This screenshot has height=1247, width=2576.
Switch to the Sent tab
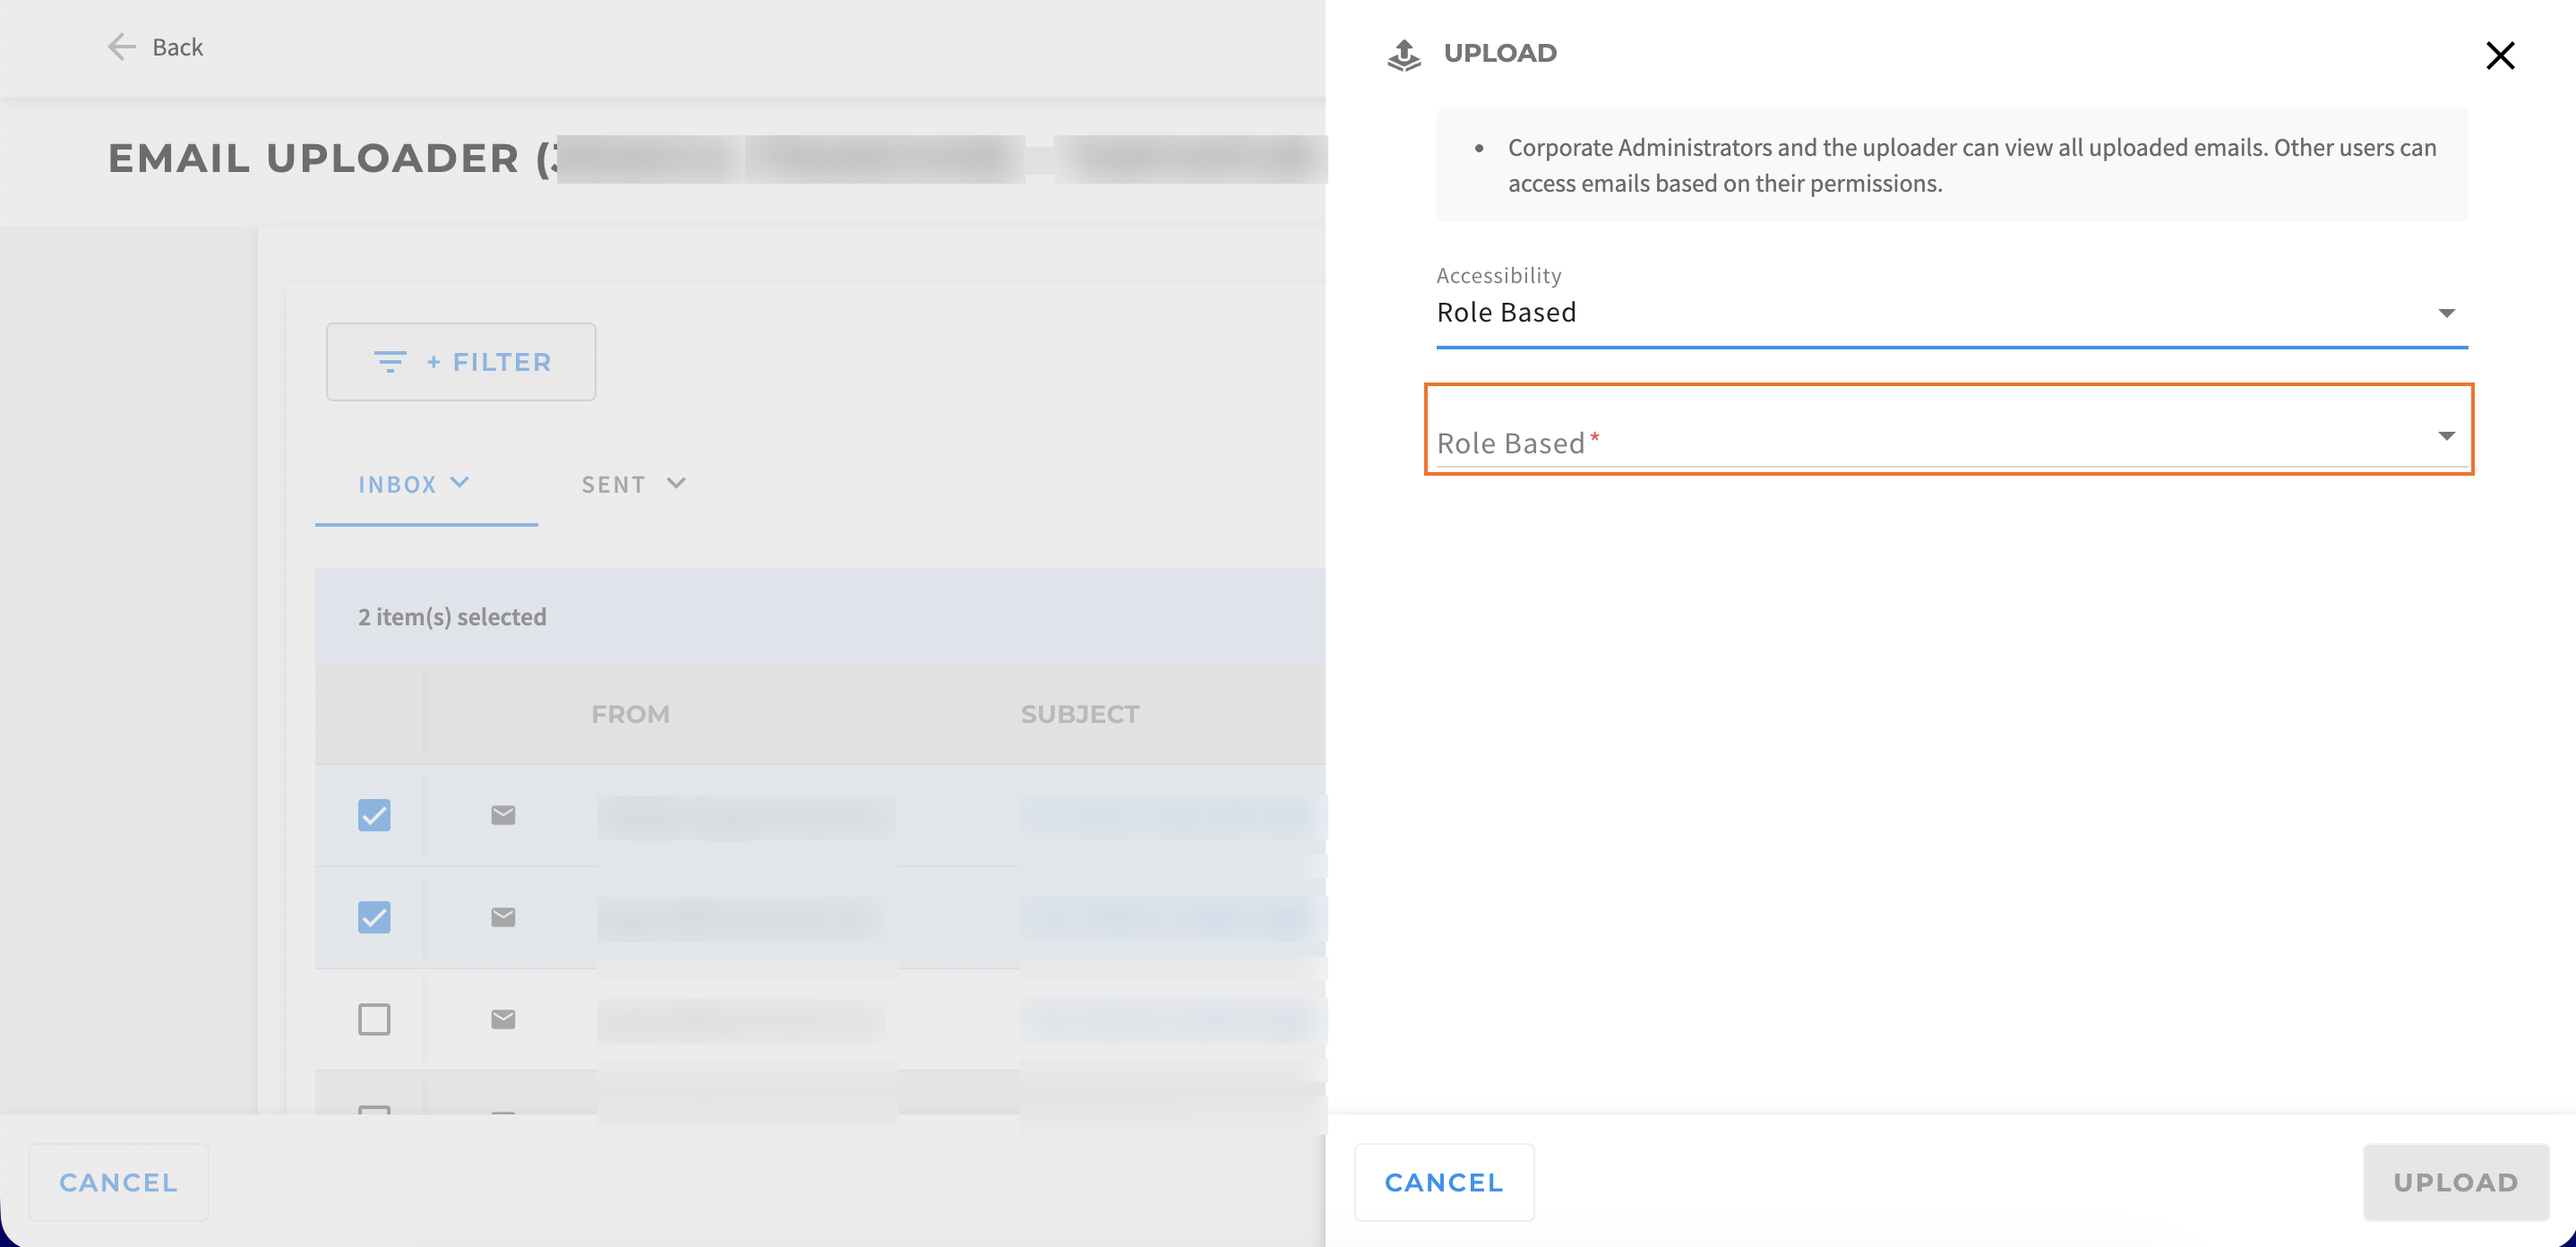(634, 485)
